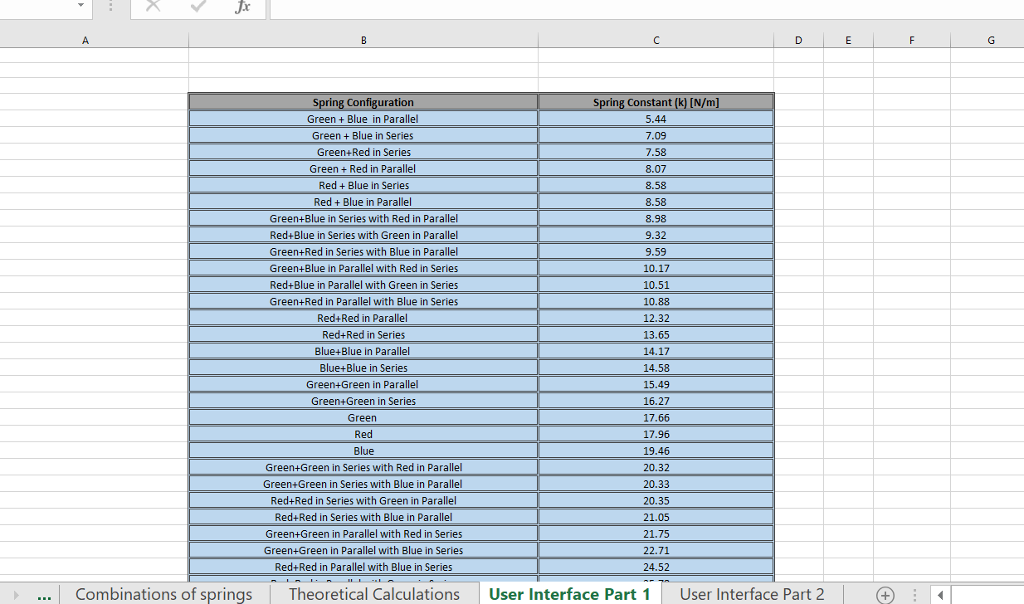Select cell Red+Red in Series
Screen dimensions: 1024x604
[363, 334]
